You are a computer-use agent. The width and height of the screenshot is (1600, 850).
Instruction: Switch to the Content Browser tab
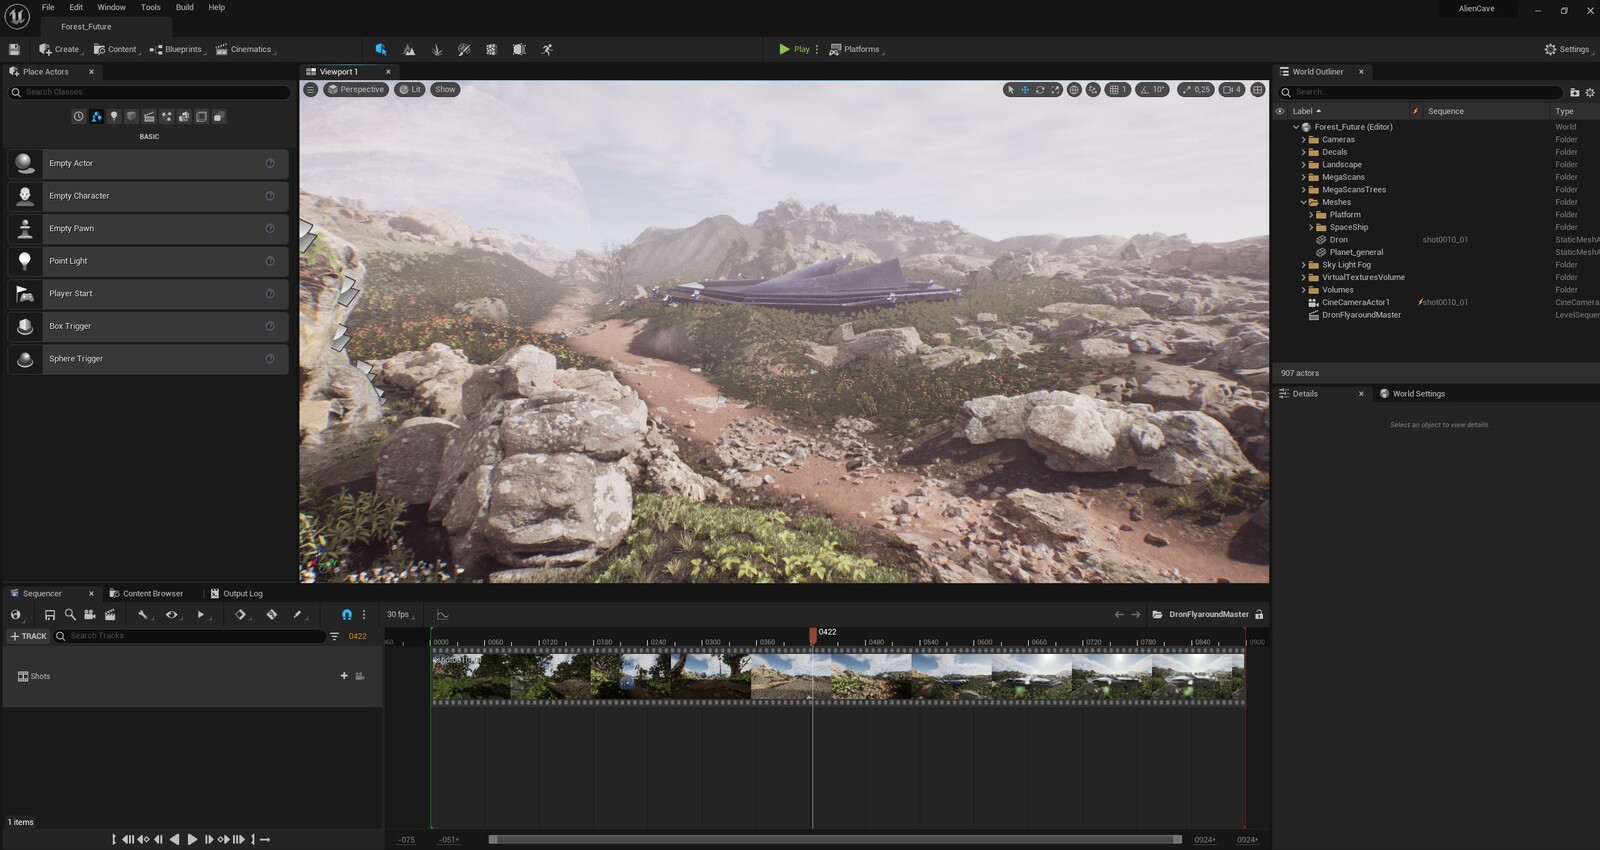(151, 593)
